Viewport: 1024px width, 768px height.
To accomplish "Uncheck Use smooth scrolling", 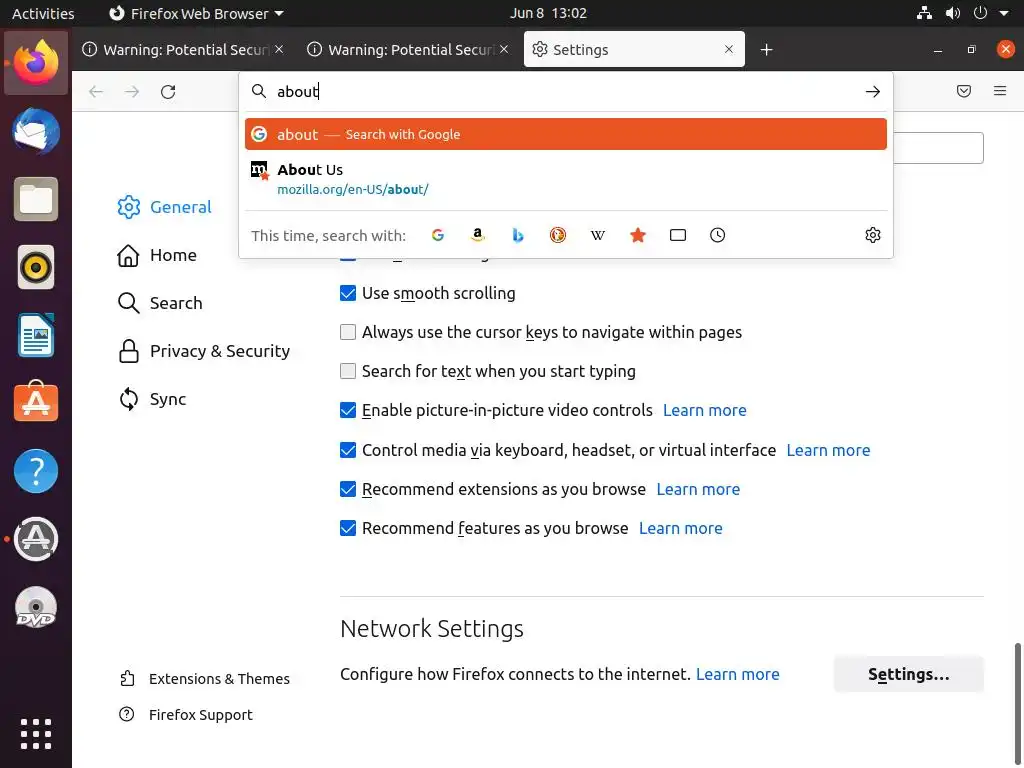I will [348, 293].
